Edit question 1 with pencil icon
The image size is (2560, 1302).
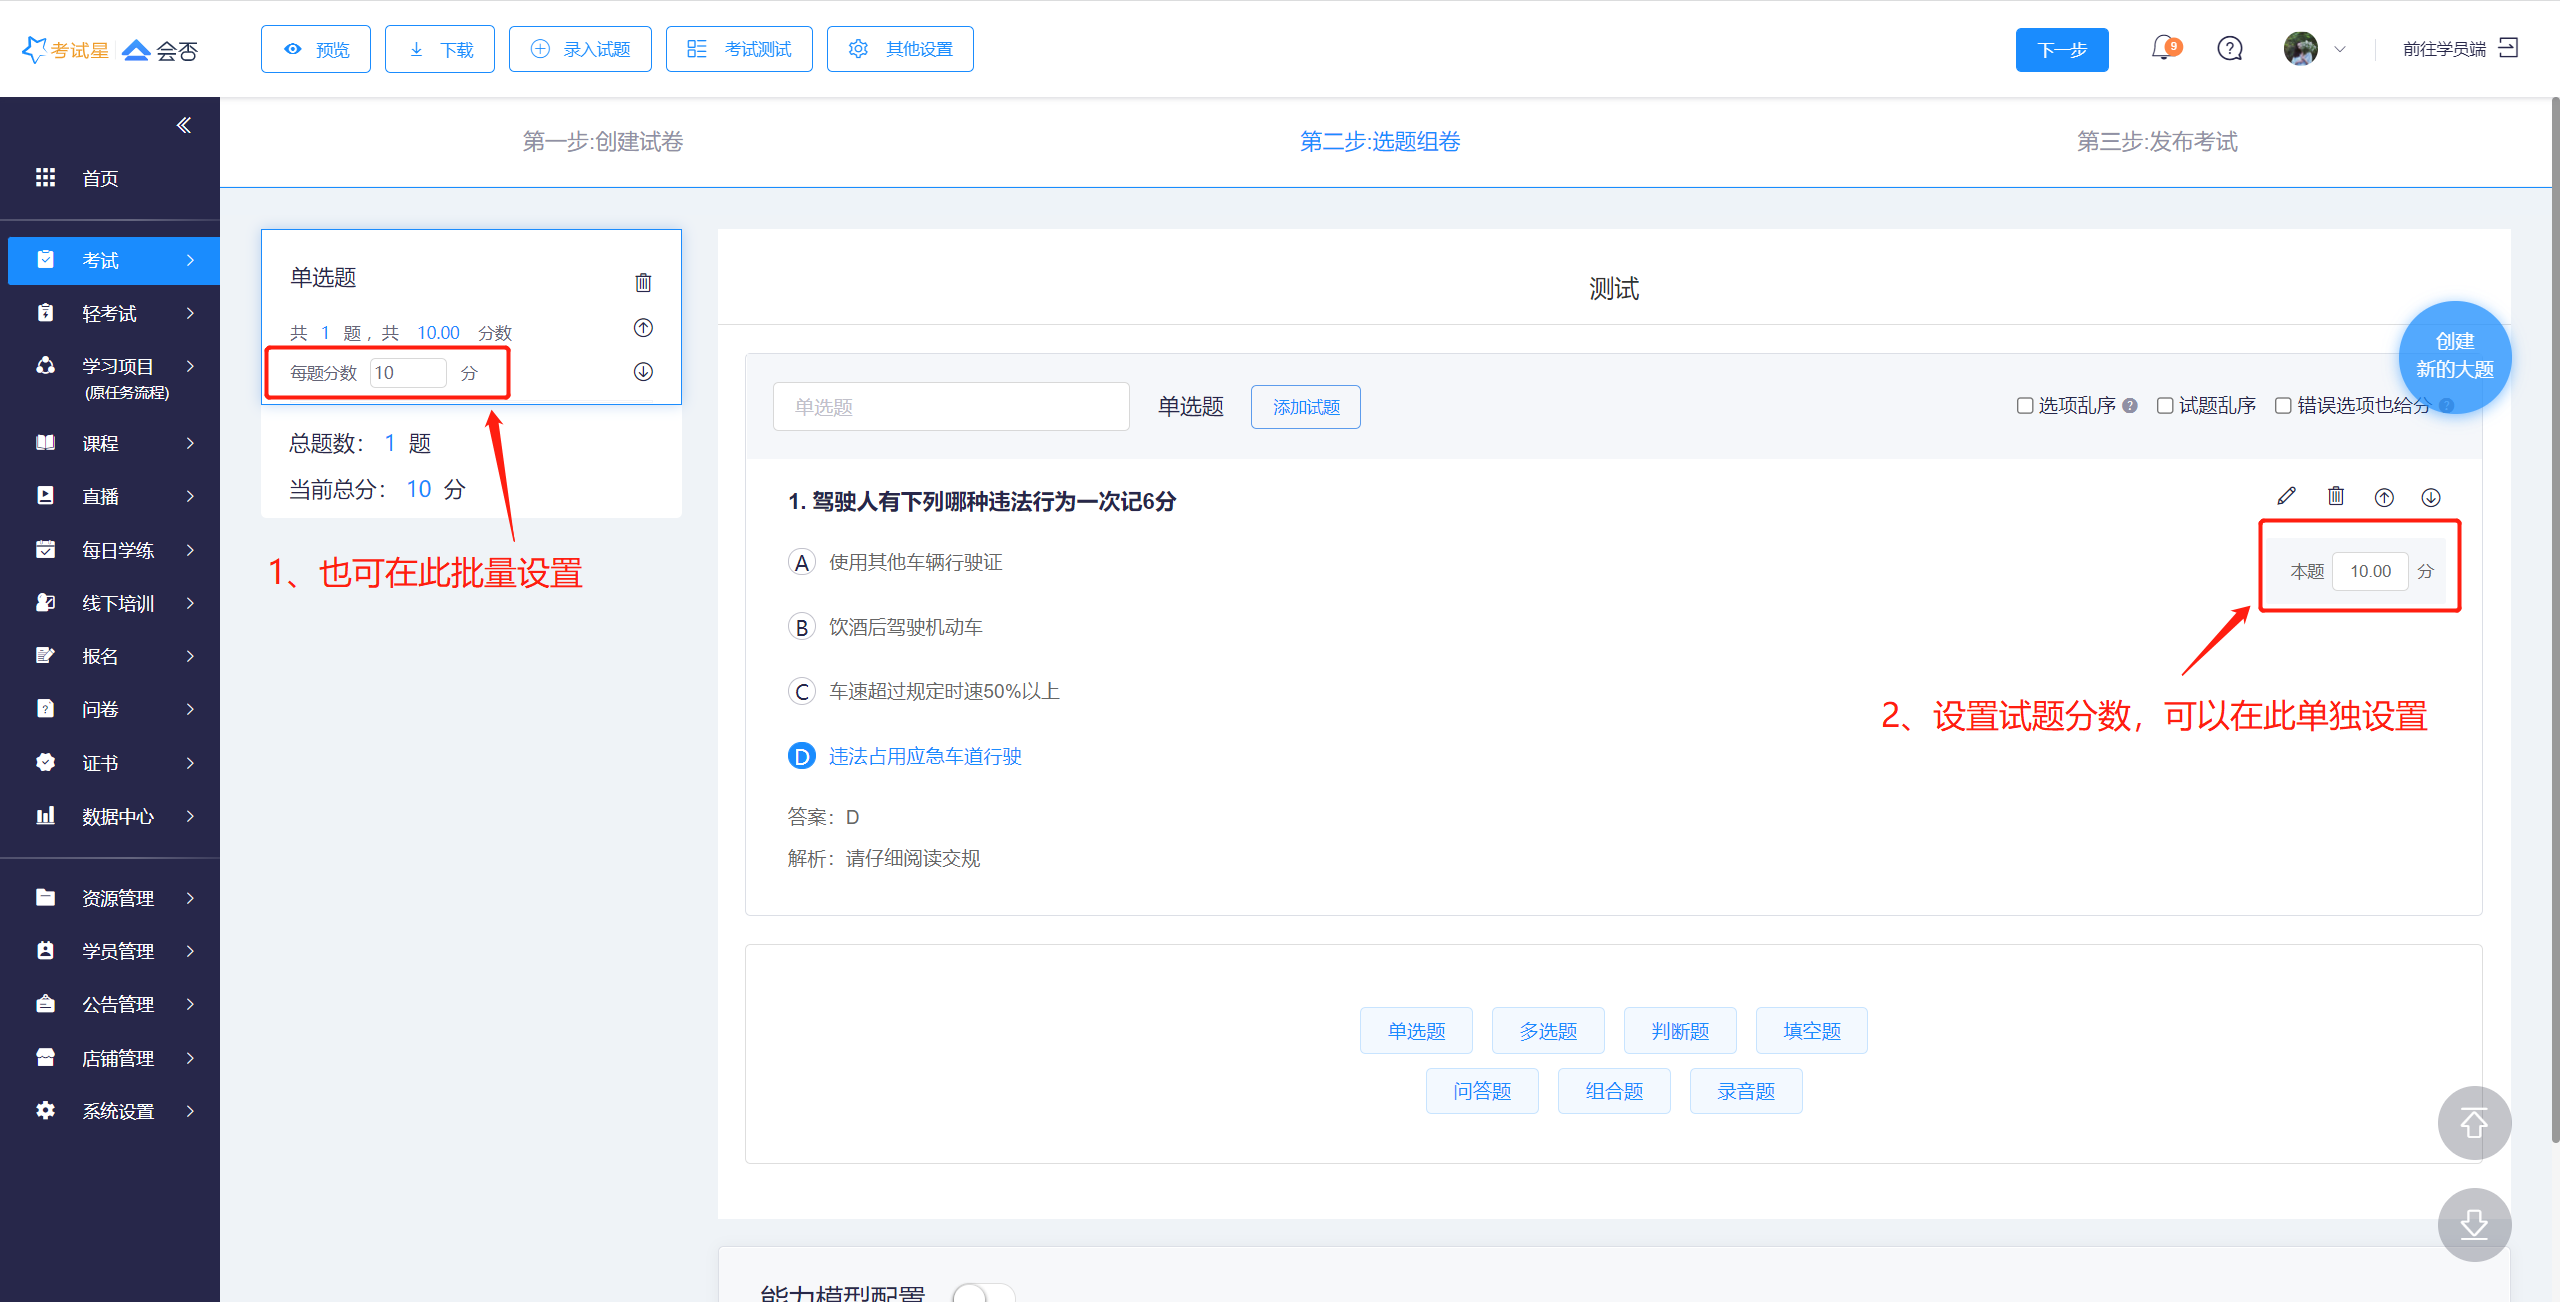coord(2286,497)
